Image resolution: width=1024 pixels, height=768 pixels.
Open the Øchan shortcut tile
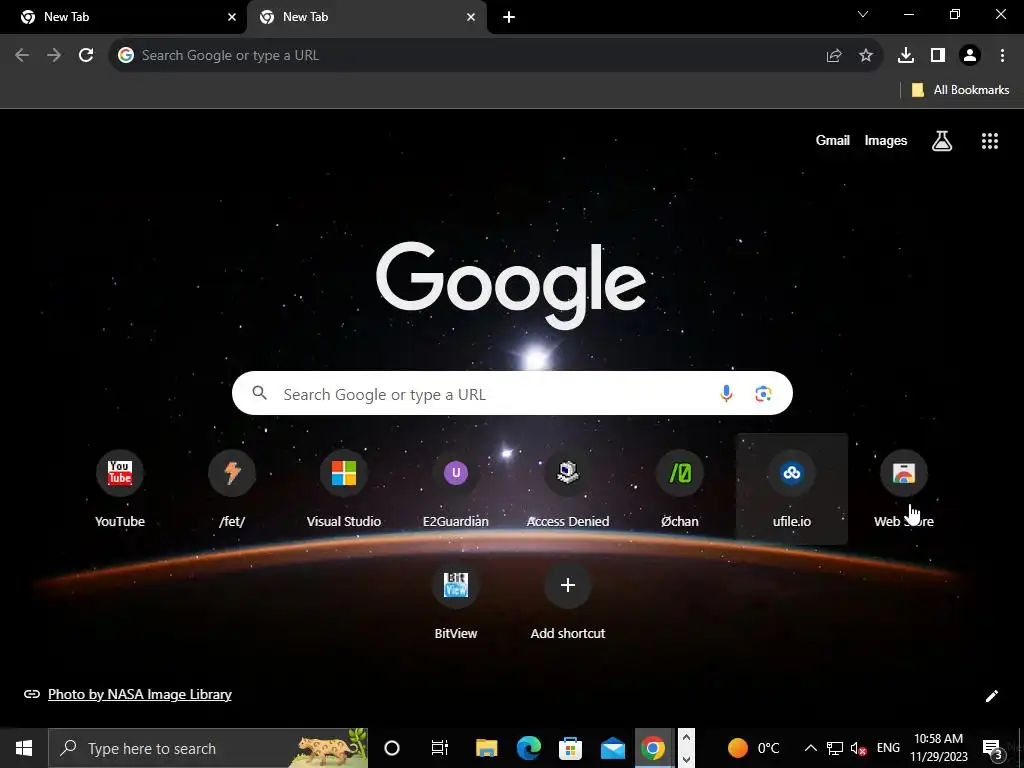[x=680, y=488]
